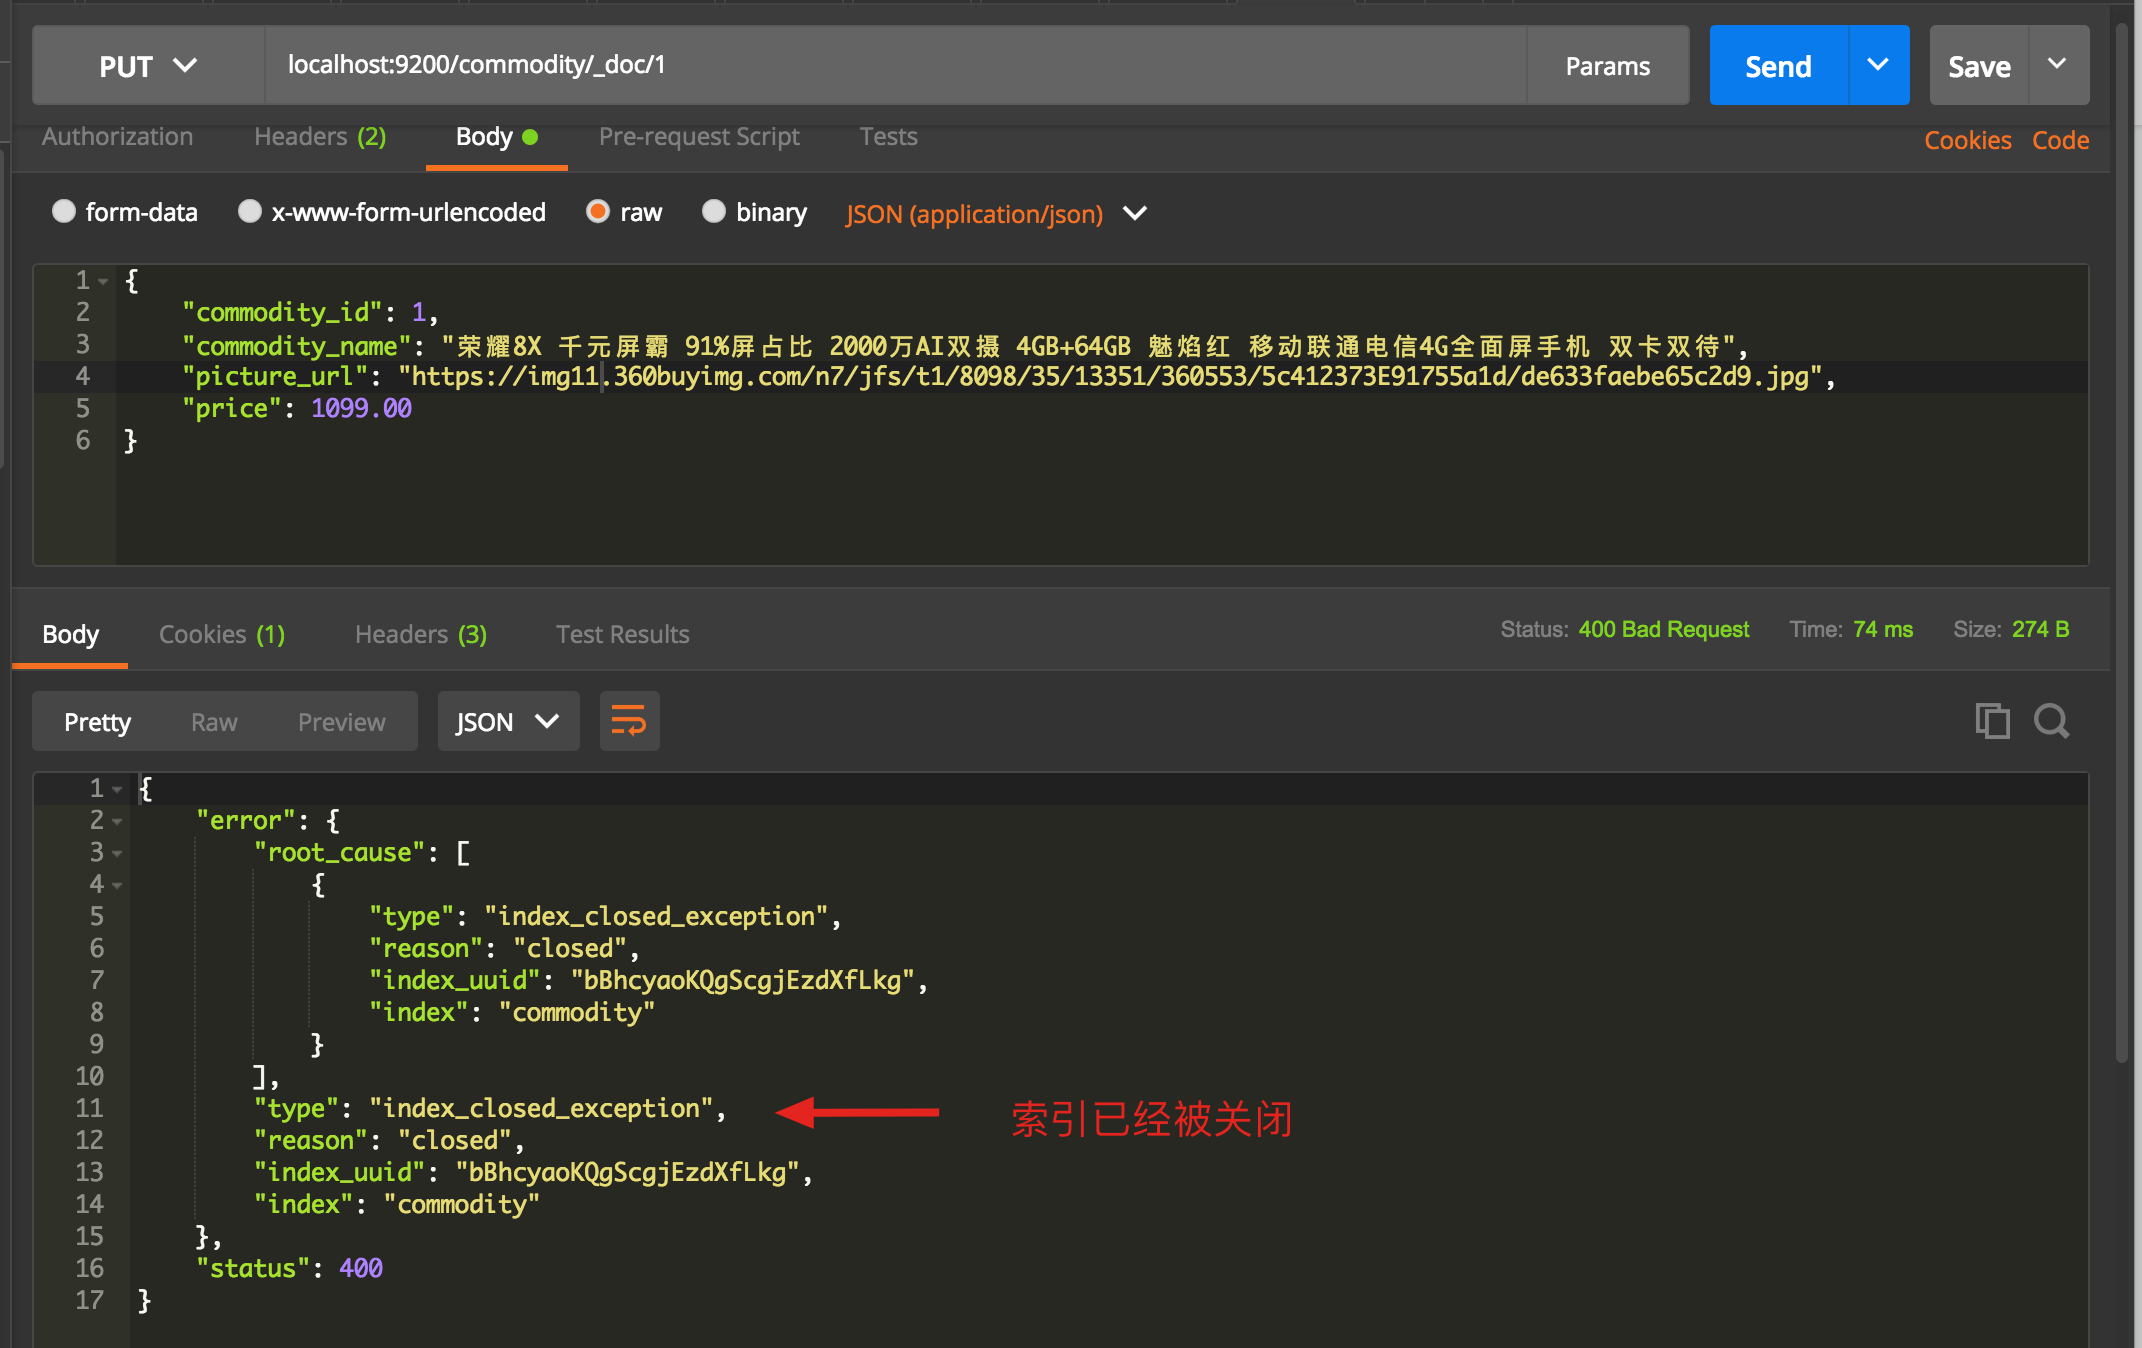The image size is (2142, 1348).
Task: Switch to the Authorization tab
Action: [117, 137]
